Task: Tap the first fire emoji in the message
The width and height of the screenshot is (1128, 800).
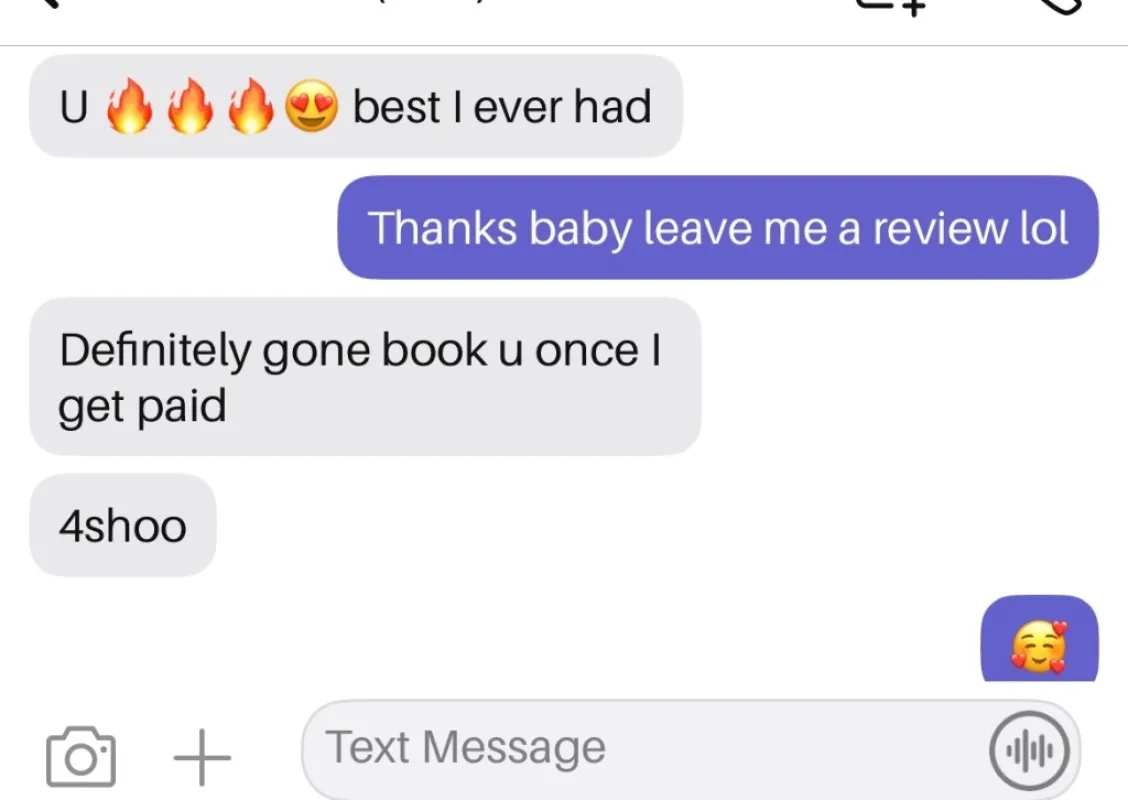Action: (x=129, y=106)
